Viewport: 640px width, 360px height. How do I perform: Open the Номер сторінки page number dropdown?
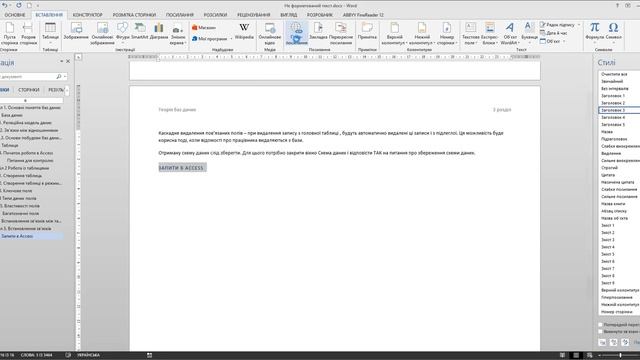pyautogui.click(x=447, y=33)
